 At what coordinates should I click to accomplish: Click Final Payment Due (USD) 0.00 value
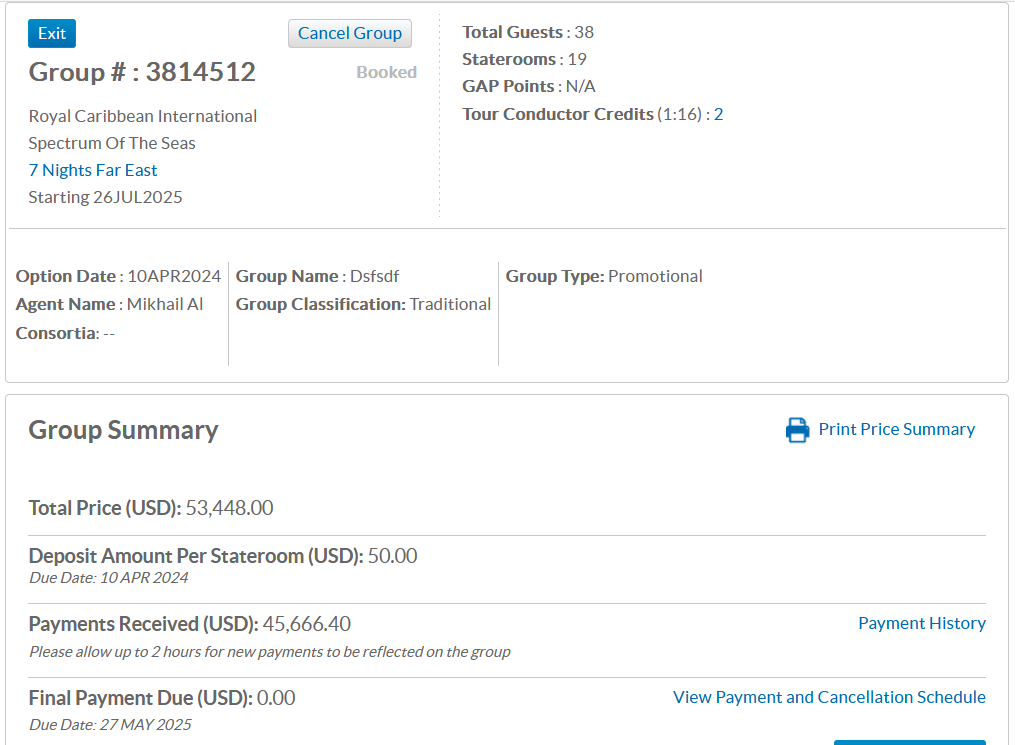(x=276, y=698)
